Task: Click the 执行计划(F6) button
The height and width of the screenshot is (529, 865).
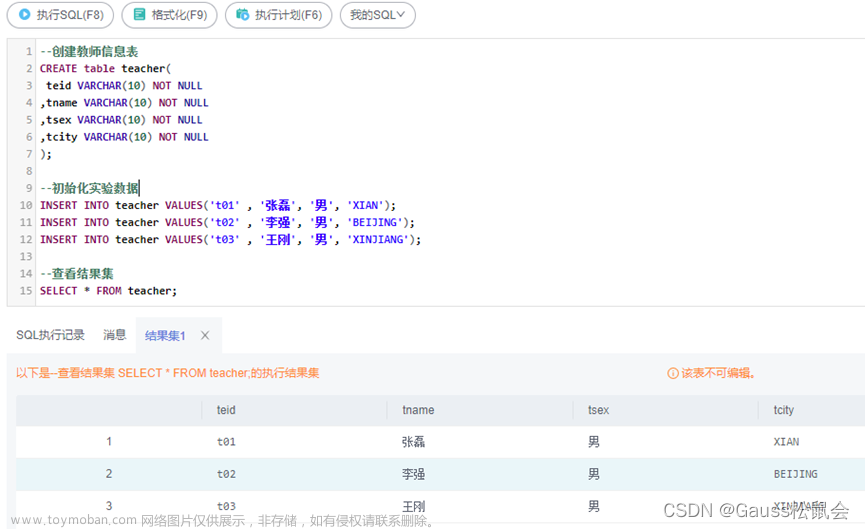Action: pos(279,15)
